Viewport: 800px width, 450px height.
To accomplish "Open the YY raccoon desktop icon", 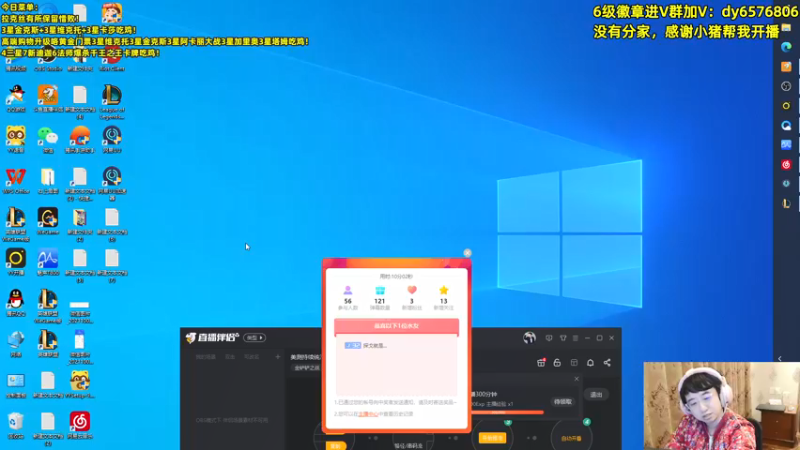I will (x=16, y=139).
